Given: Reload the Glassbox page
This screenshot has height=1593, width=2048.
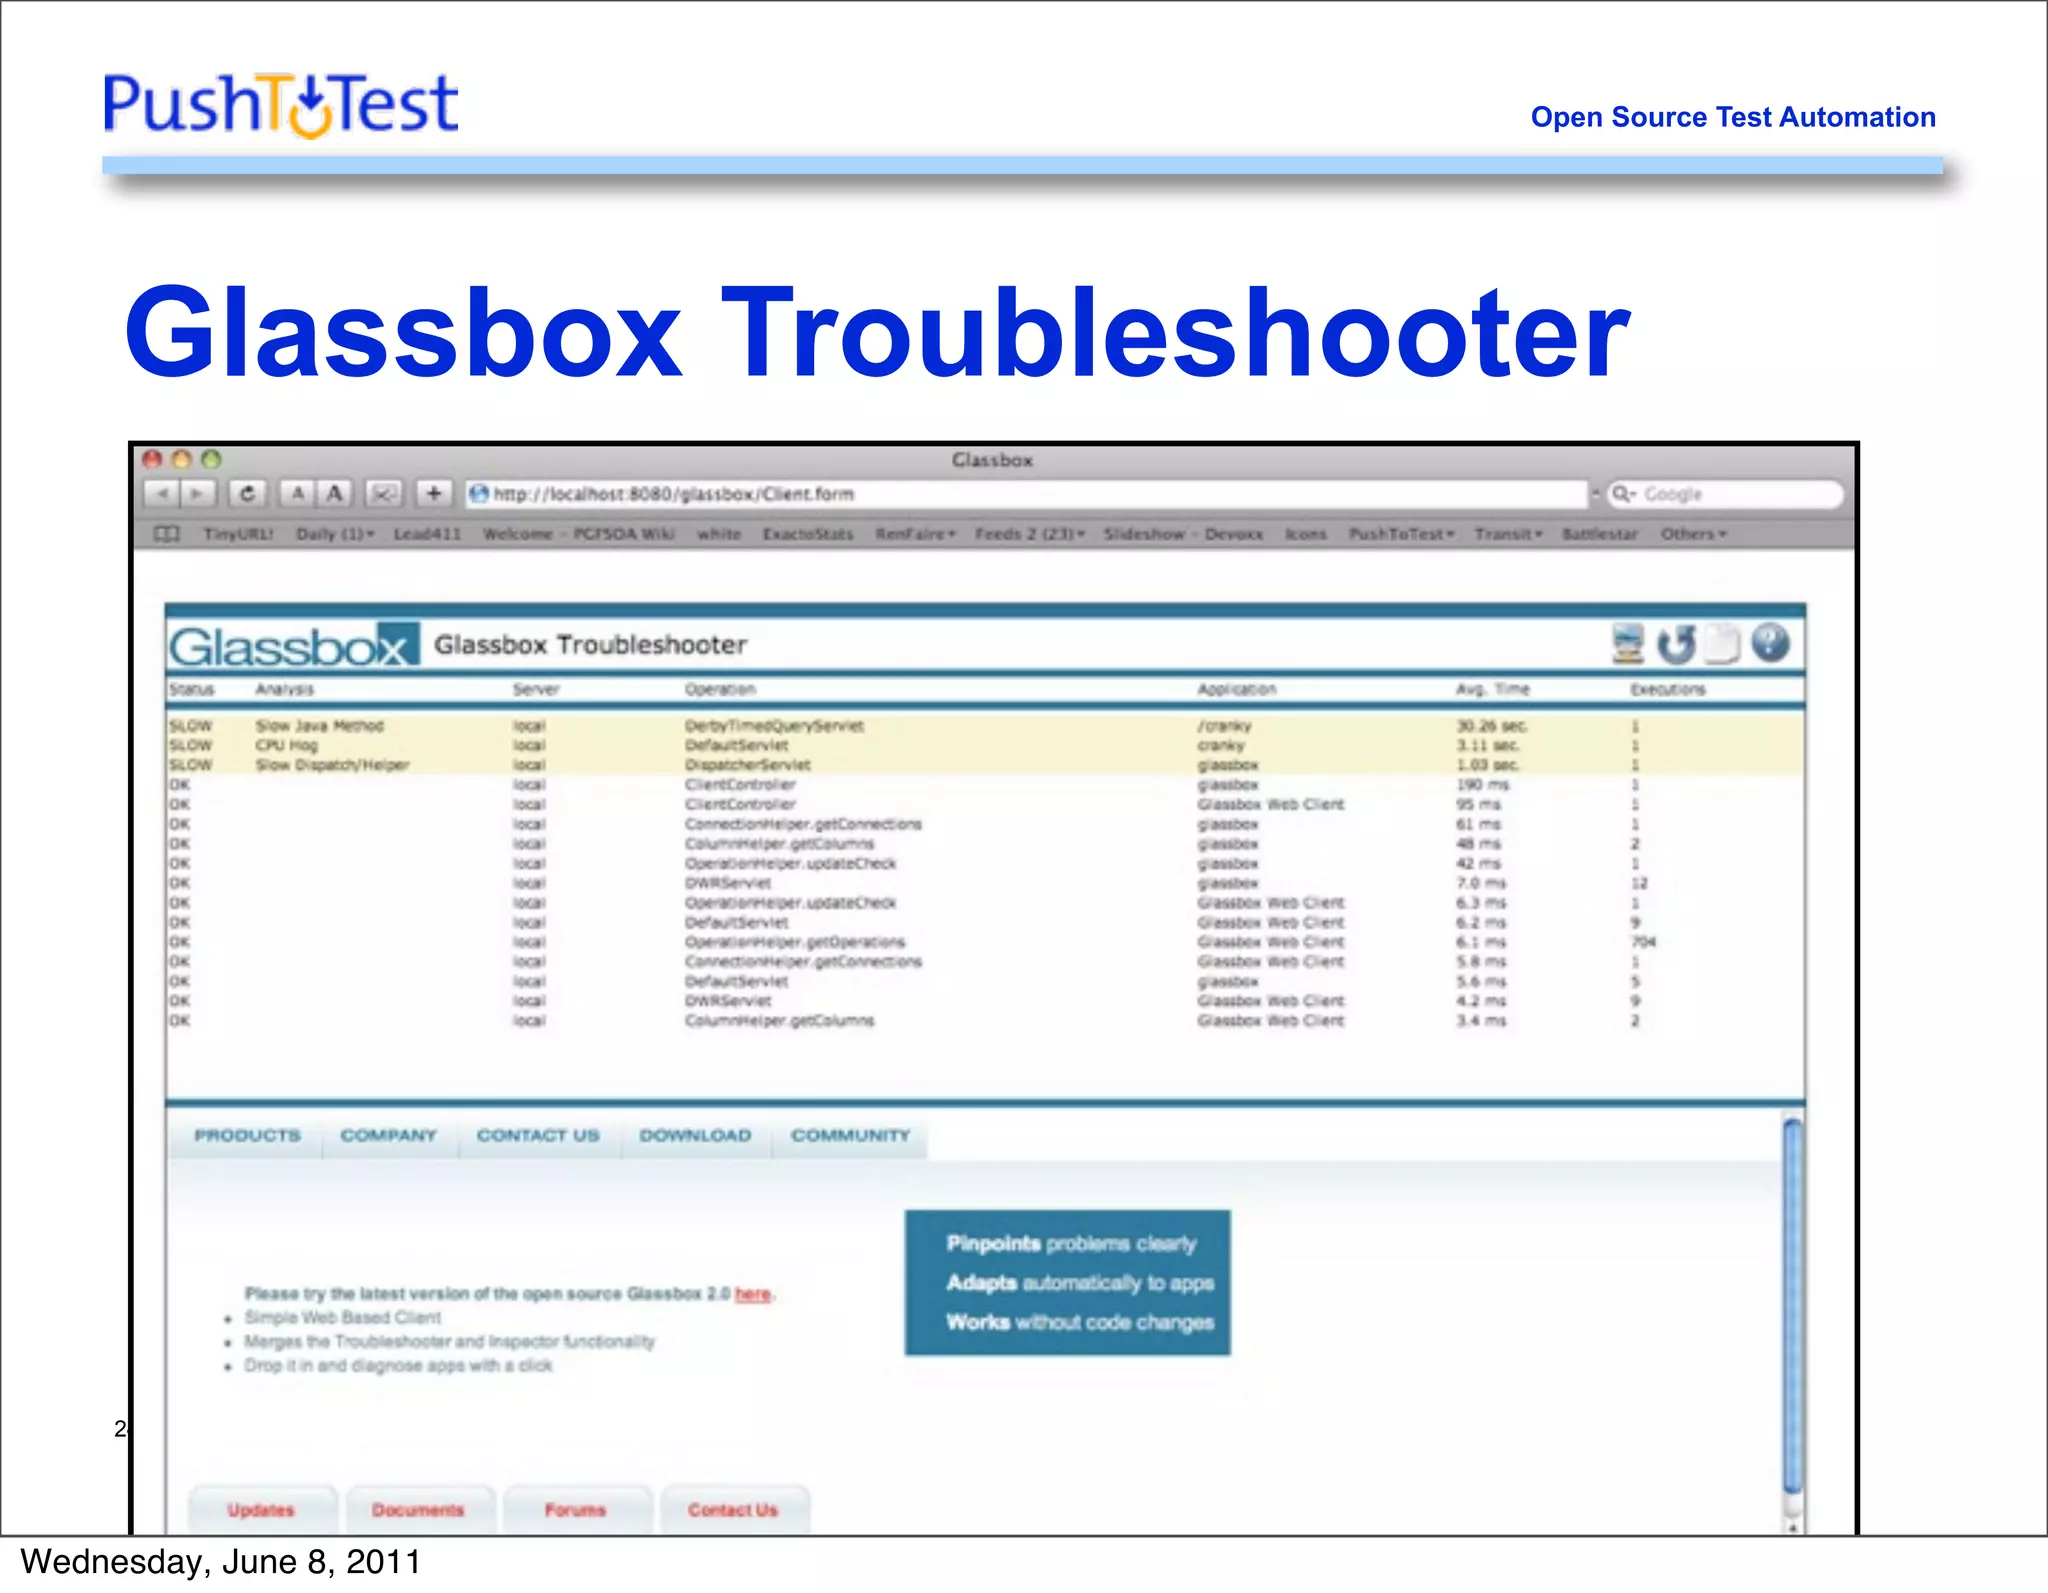Looking at the screenshot, I should pos(247,494).
